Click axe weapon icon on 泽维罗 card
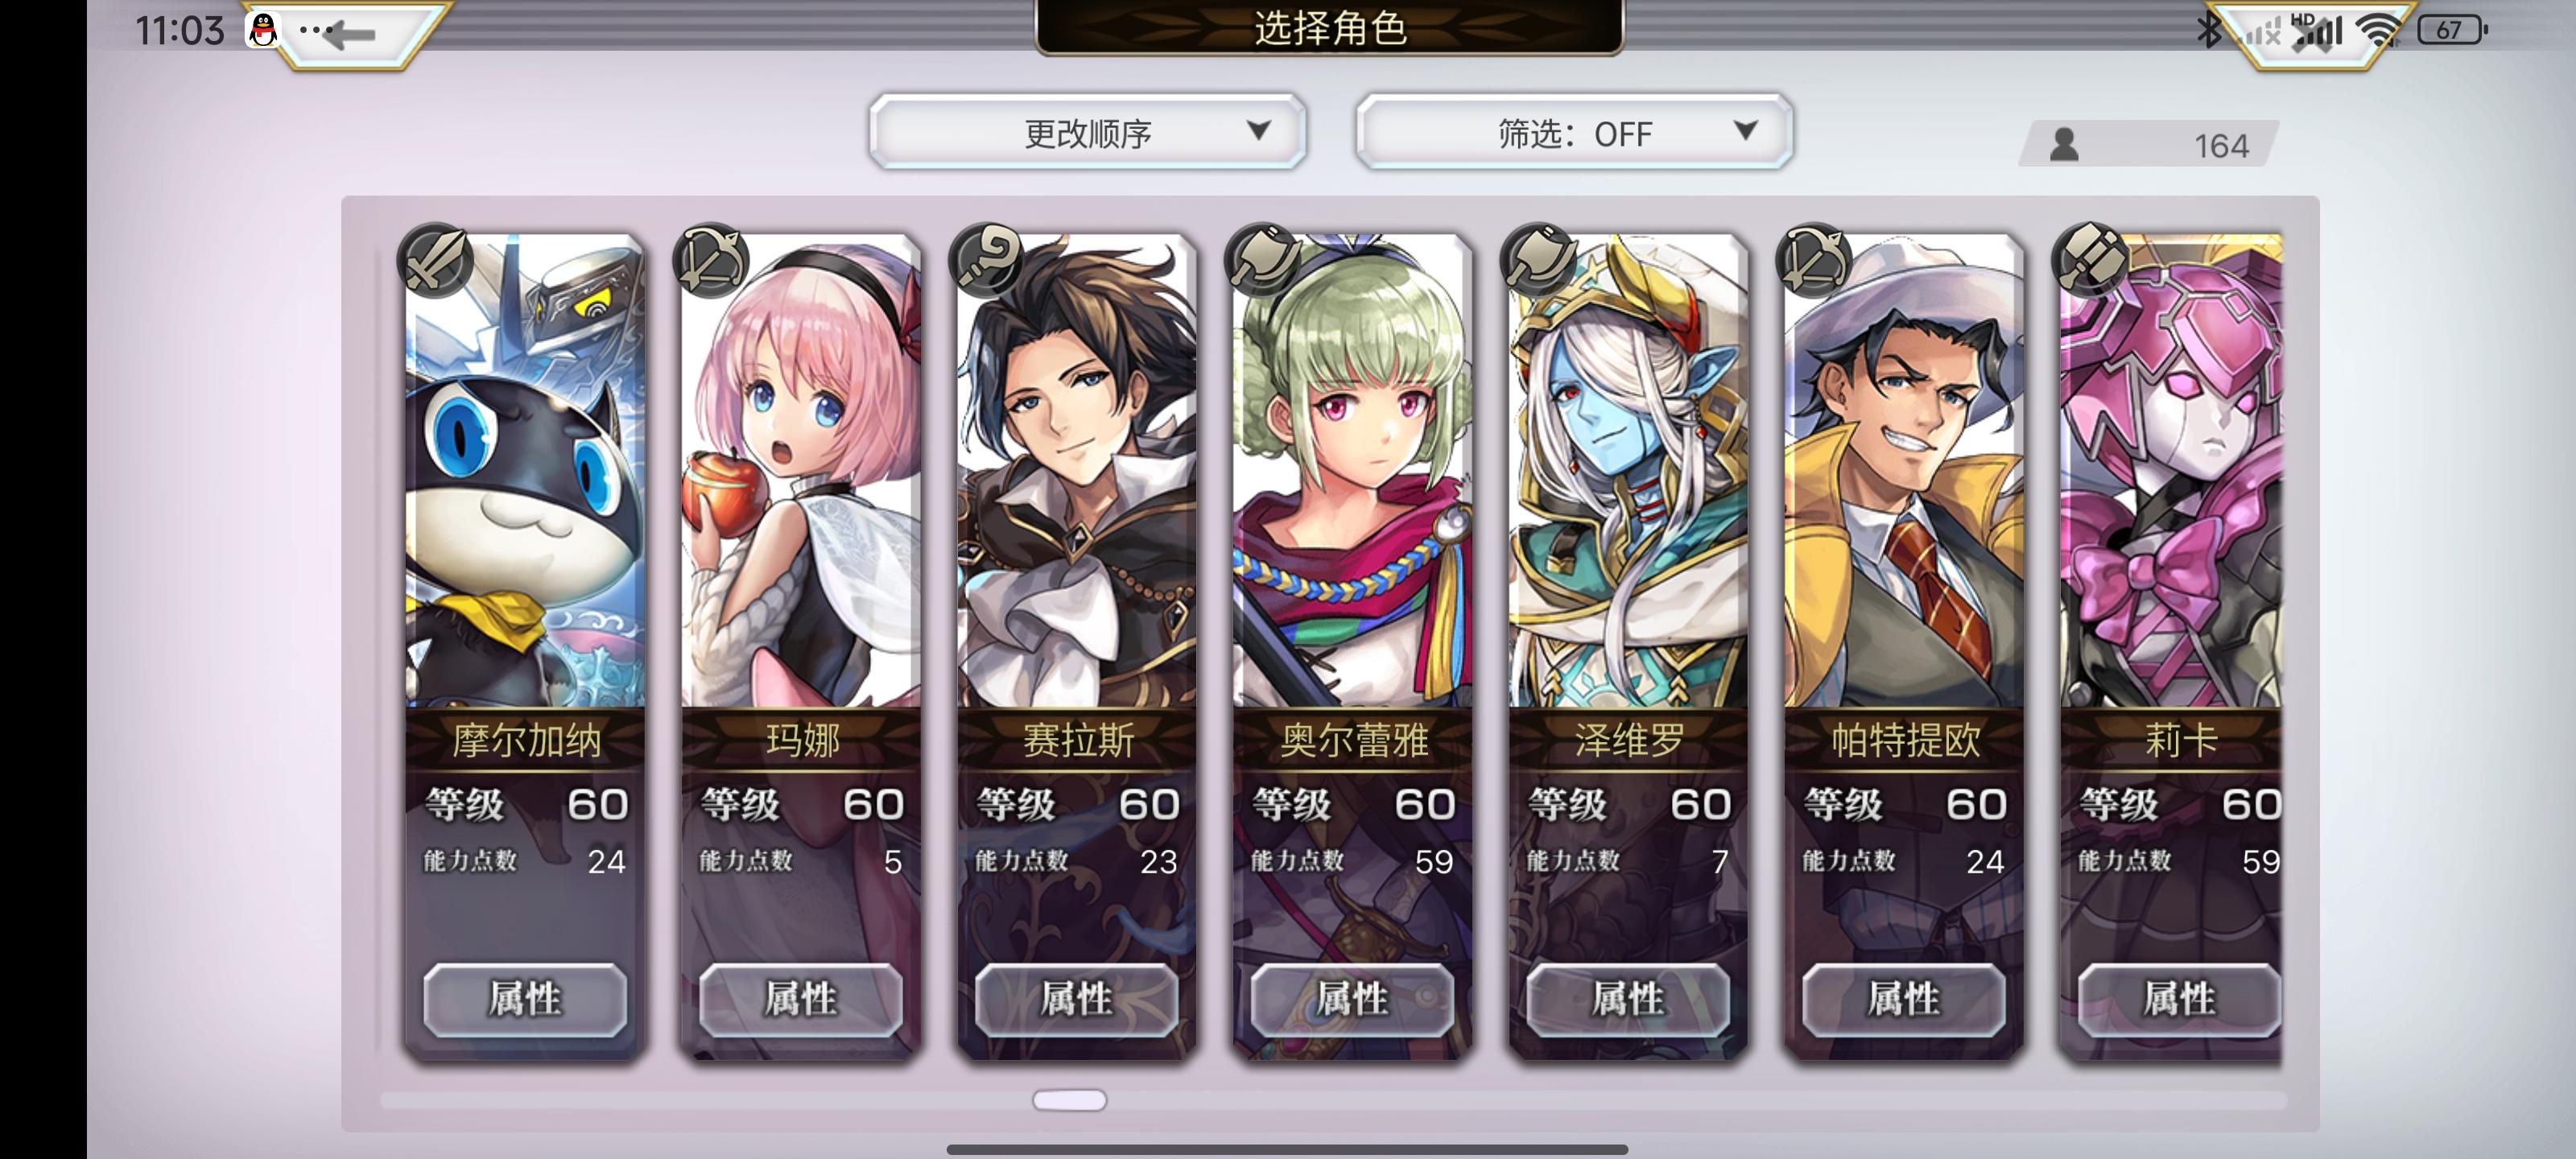Image resolution: width=2576 pixels, height=1159 pixels. click(1538, 260)
